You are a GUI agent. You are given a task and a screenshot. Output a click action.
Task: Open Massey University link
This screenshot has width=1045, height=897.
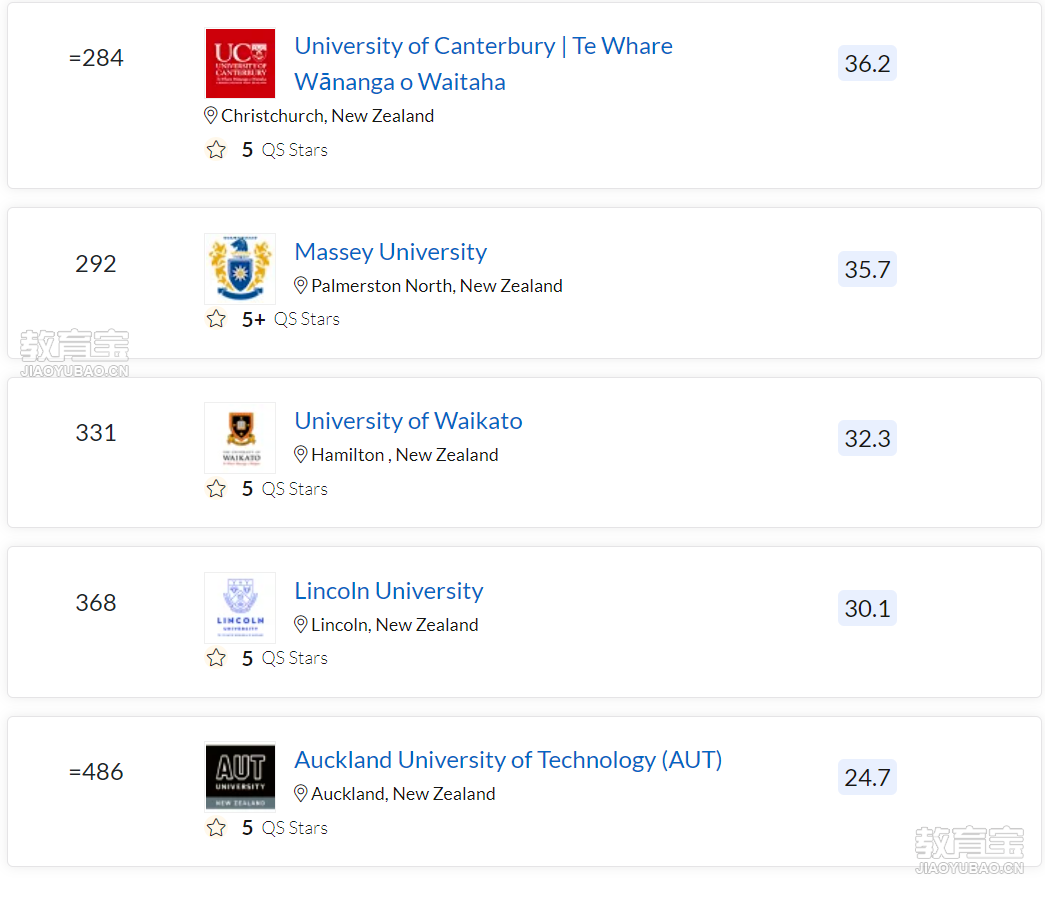(391, 252)
